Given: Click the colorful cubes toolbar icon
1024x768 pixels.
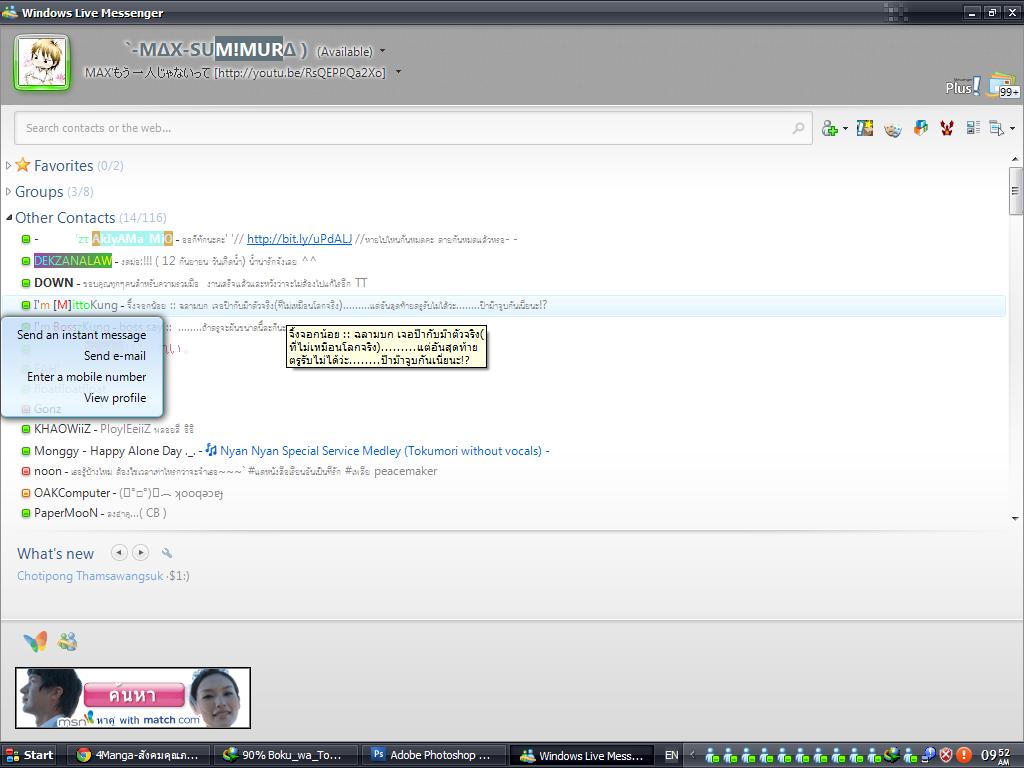Looking at the screenshot, I should click(920, 128).
